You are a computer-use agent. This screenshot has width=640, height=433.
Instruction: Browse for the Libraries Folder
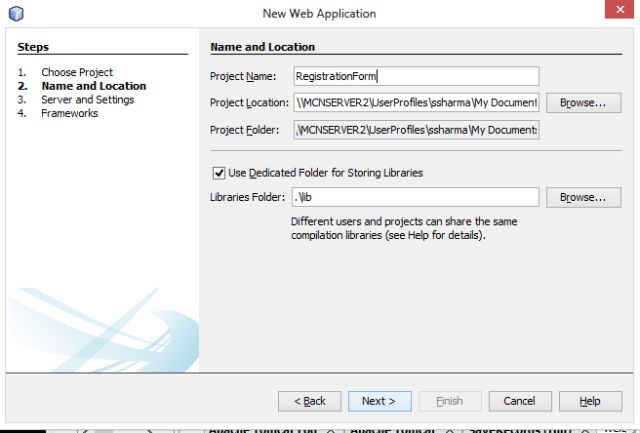click(x=584, y=197)
